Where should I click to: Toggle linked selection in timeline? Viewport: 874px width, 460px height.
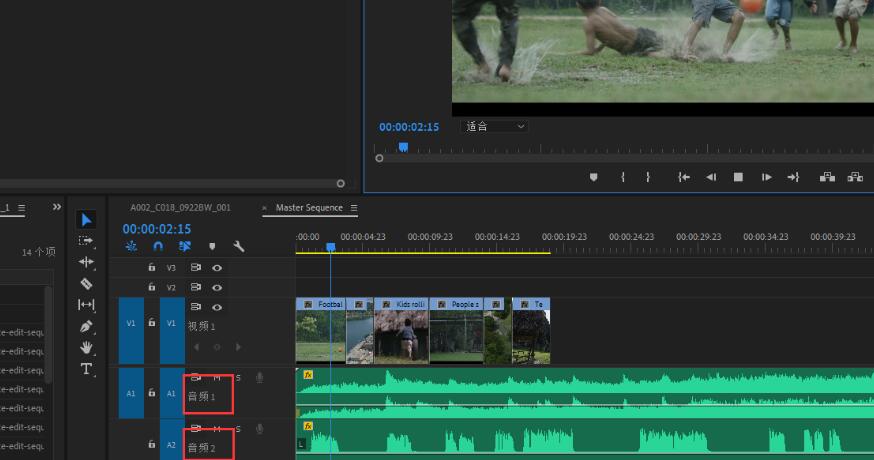click(x=184, y=246)
